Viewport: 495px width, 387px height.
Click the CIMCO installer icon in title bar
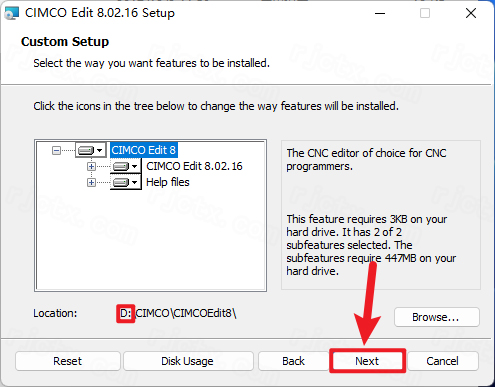tap(12, 13)
